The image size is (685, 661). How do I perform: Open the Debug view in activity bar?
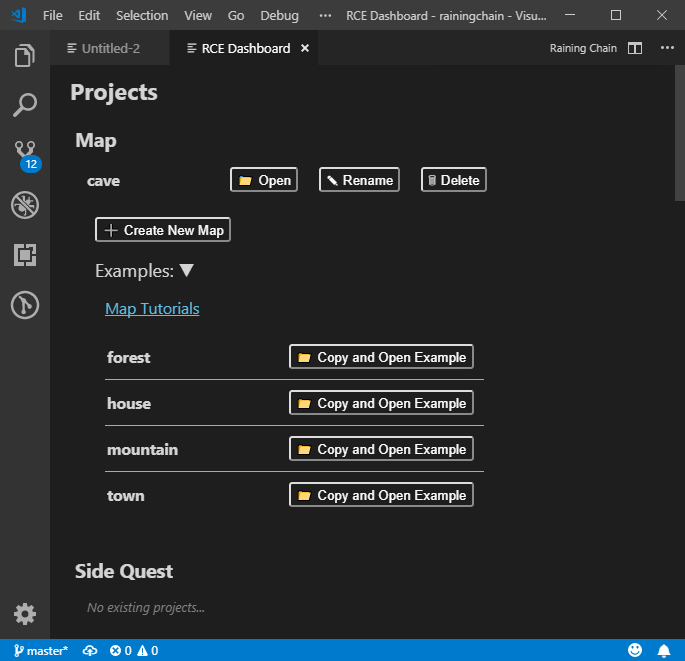click(x=25, y=205)
